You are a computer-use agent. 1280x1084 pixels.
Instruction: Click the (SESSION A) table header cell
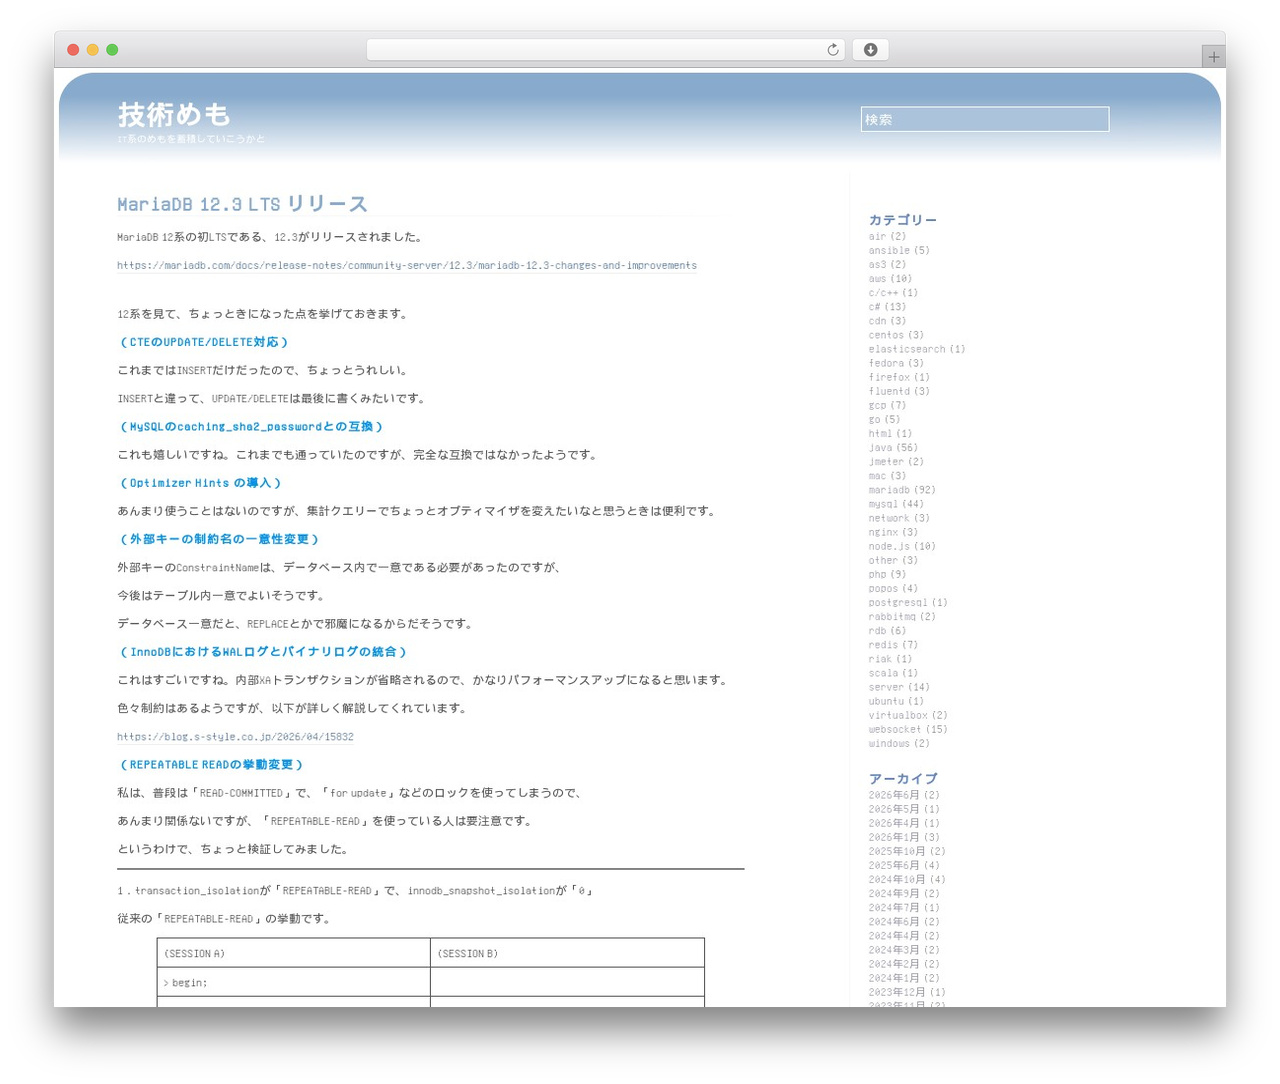(x=293, y=953)
